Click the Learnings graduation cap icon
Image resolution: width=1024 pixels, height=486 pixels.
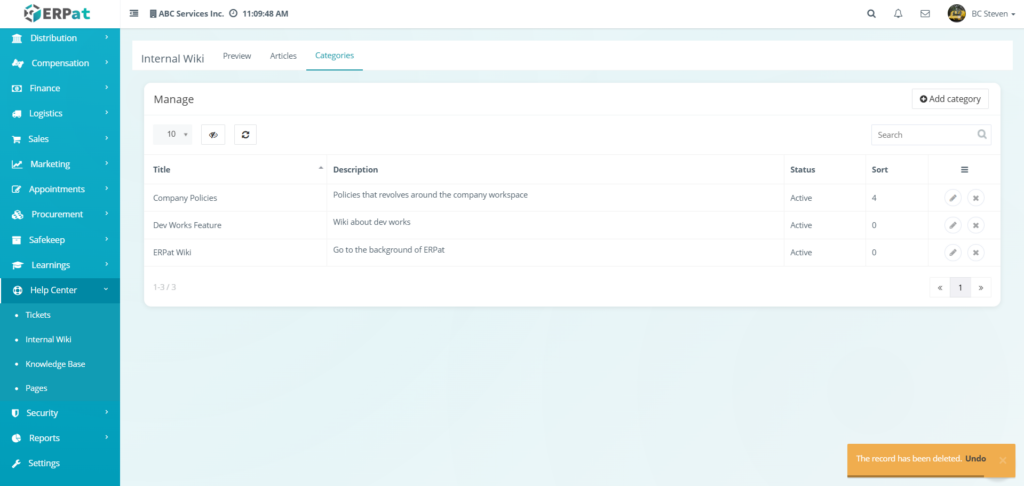coord(18,265)
